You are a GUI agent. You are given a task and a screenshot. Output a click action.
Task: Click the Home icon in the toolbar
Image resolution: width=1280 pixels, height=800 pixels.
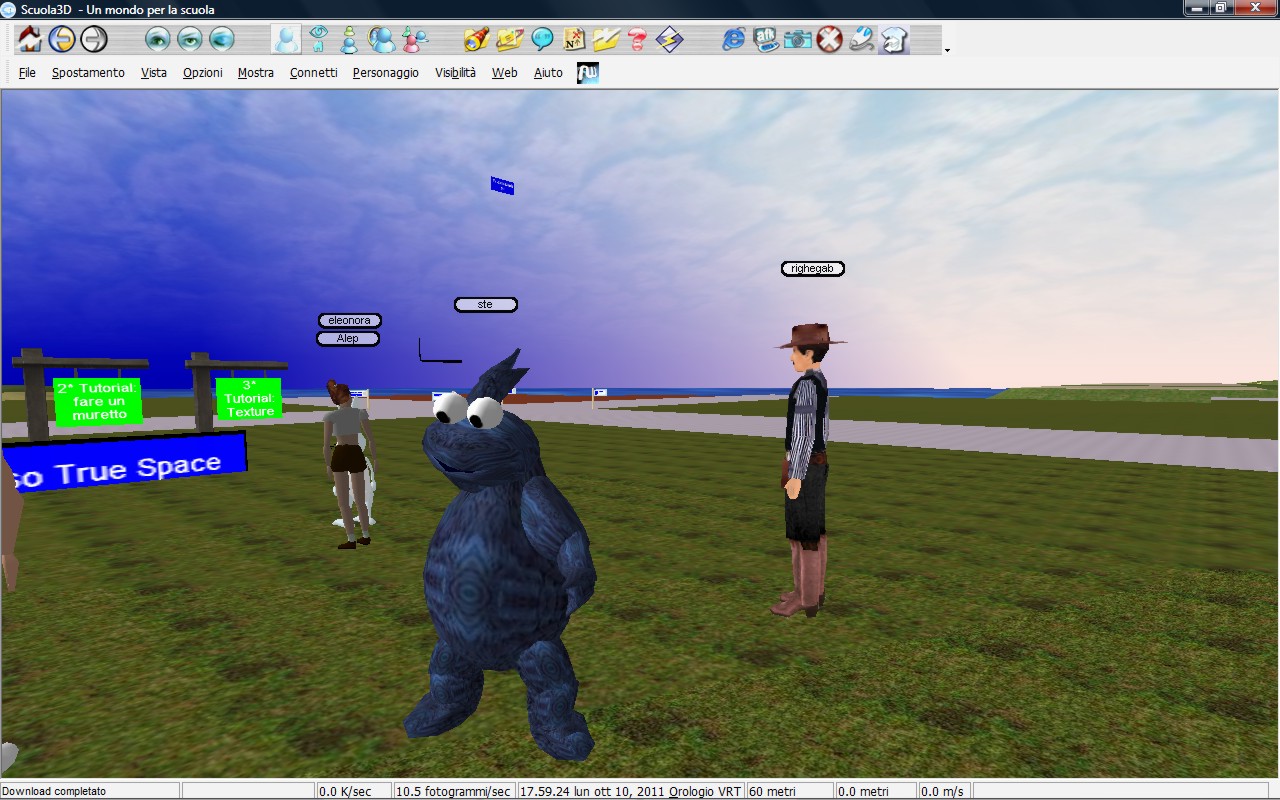[30, 39]
